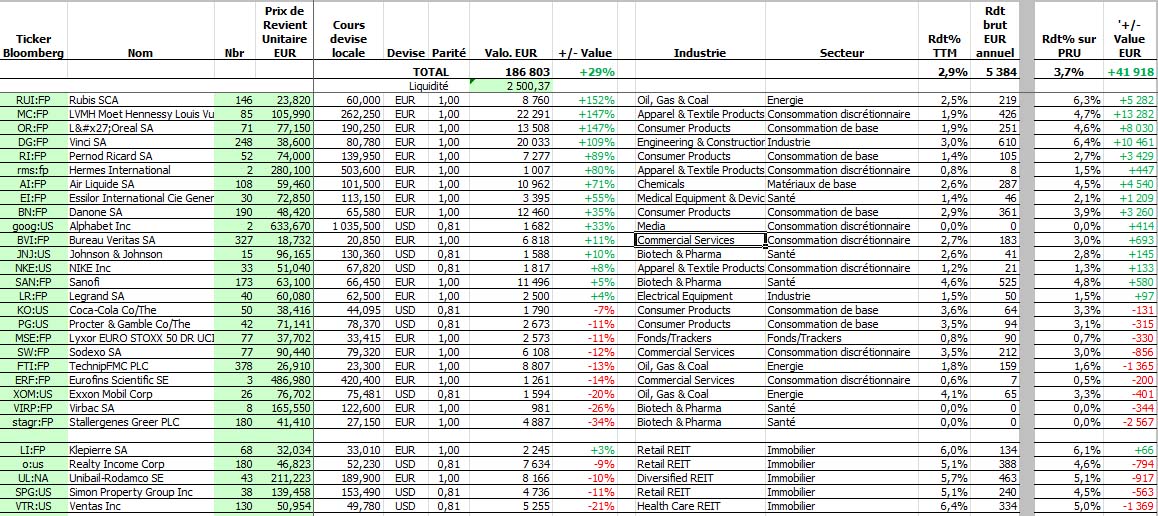
Task: Select the Valo. EUR column header
Action: pos(510,53)
